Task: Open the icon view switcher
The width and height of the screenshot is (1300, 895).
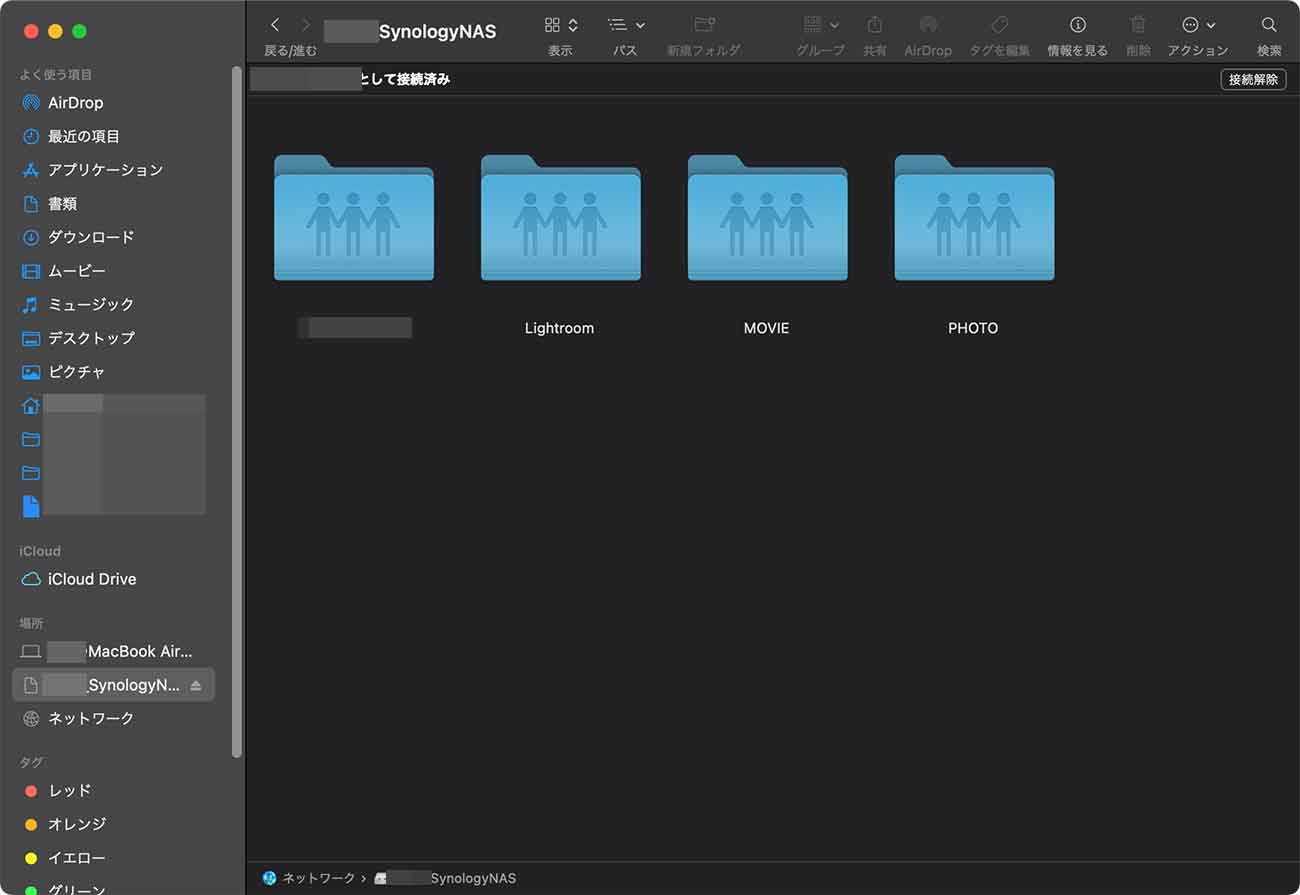Action: pos(561,25)
